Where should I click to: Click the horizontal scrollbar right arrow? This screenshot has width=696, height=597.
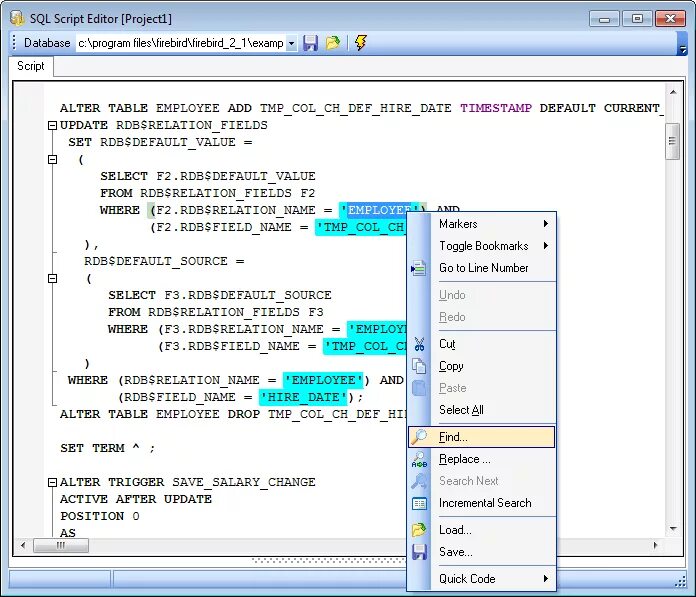click(x=656, y=545)
